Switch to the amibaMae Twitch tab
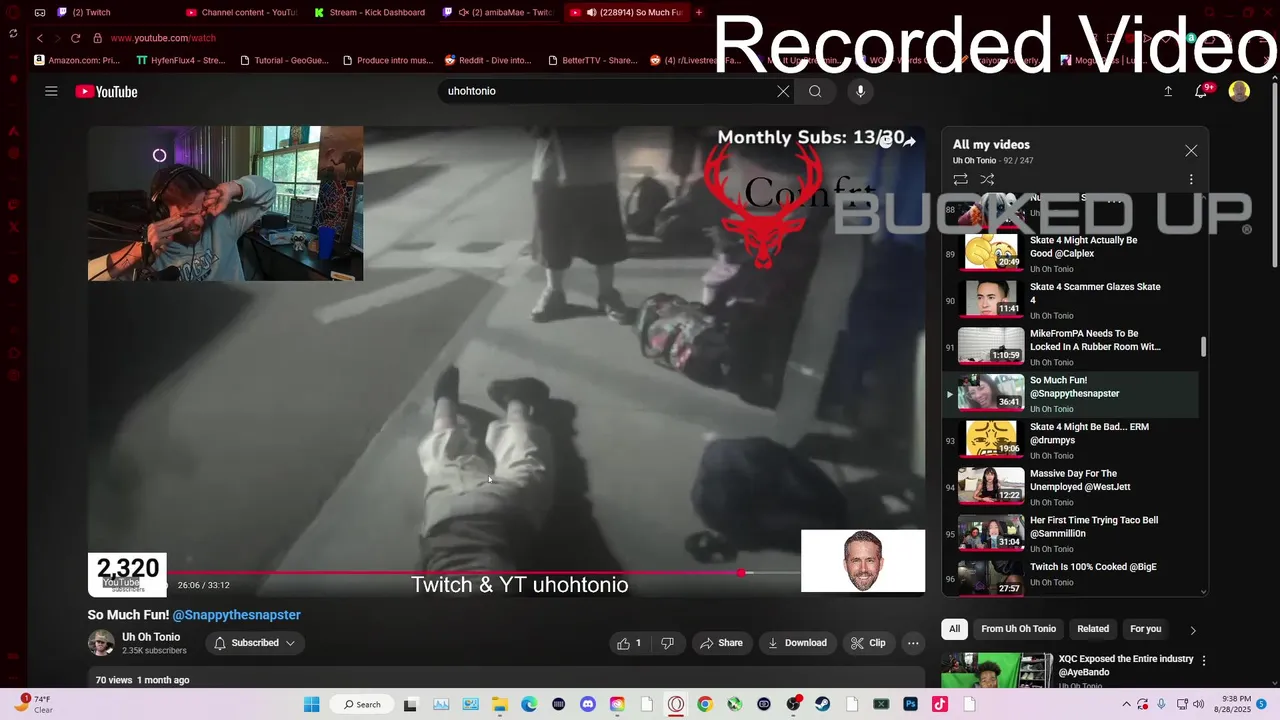 coord(499,12)
